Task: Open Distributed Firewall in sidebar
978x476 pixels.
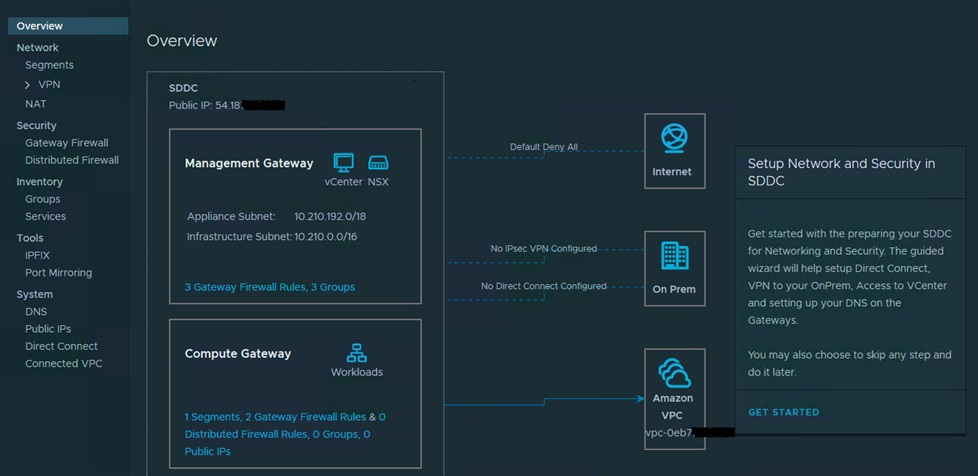Action: point(72,160)
